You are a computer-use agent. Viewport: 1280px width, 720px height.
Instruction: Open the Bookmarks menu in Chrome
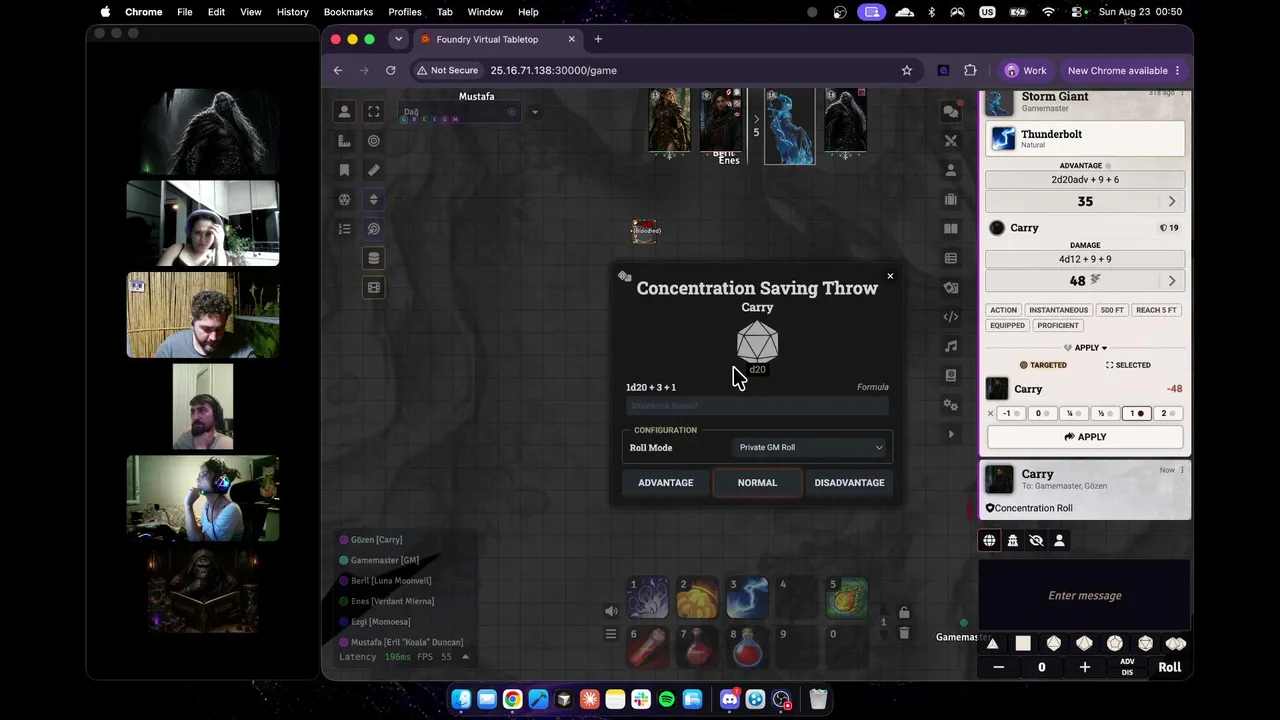point(348,12)
